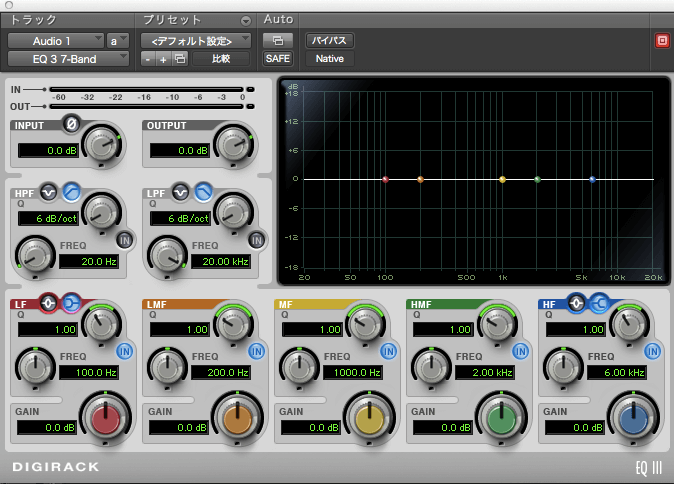The height and width of the screenshot is (484, 674).
Task: Select the LF shelf filter type icon
Action: tap(71, 303)
